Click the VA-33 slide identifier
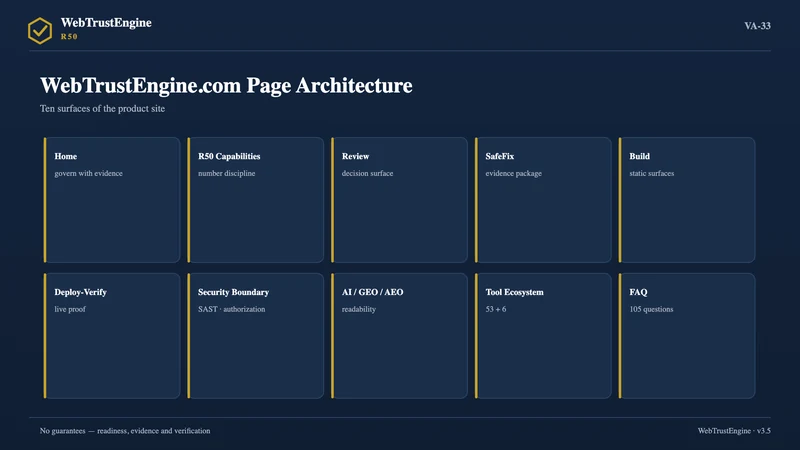The image size is (800, 450). [757, 26]
